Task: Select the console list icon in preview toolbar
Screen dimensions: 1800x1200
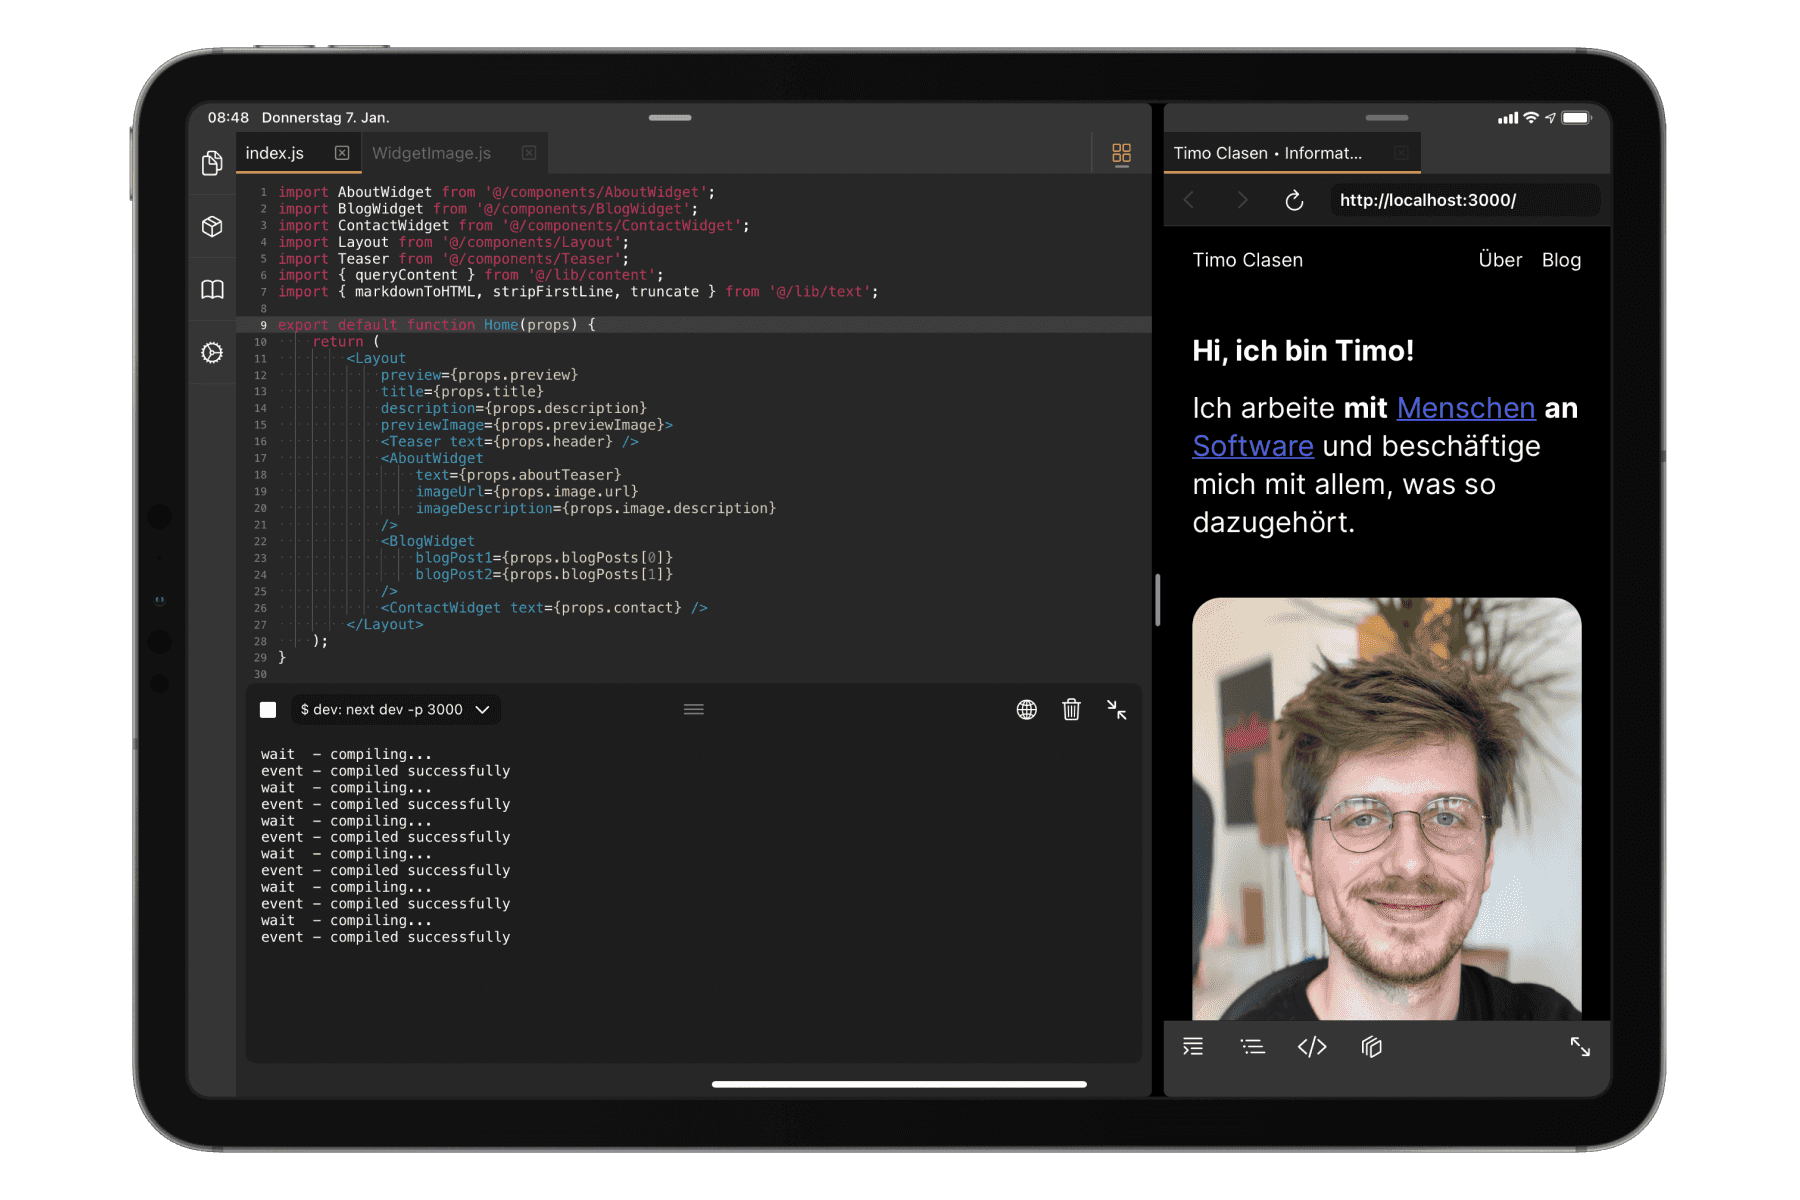Action: pos(1252,1047)
